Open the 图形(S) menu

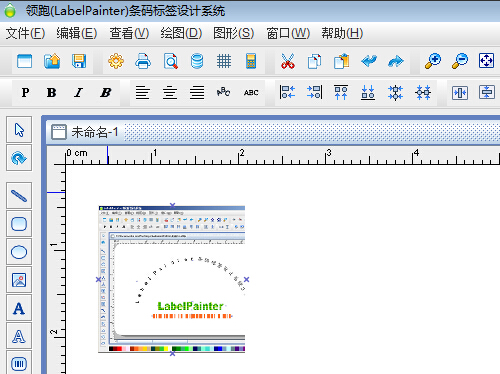coord(234,33)
